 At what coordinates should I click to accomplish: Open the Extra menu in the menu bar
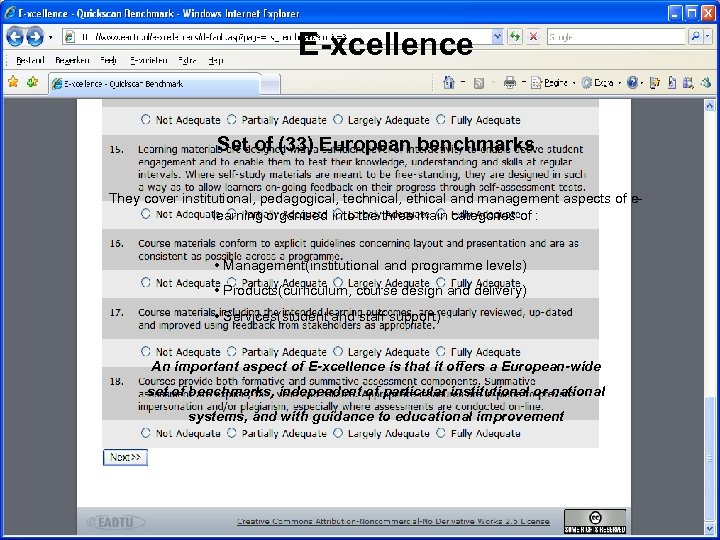tap(187, 60)
